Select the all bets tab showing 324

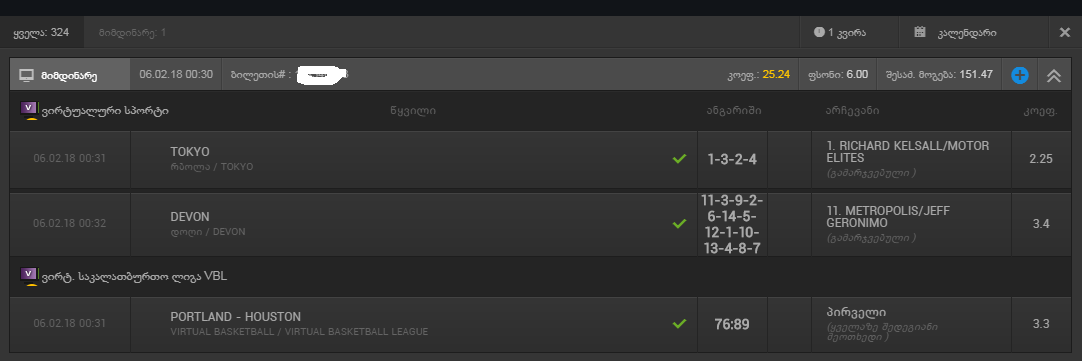coord(41,32)
